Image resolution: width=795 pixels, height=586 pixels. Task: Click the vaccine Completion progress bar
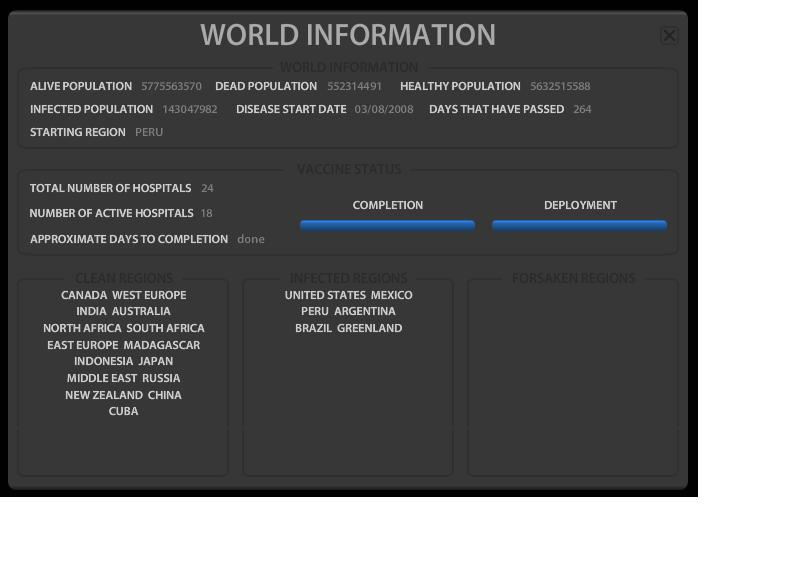tap(387, 225)
